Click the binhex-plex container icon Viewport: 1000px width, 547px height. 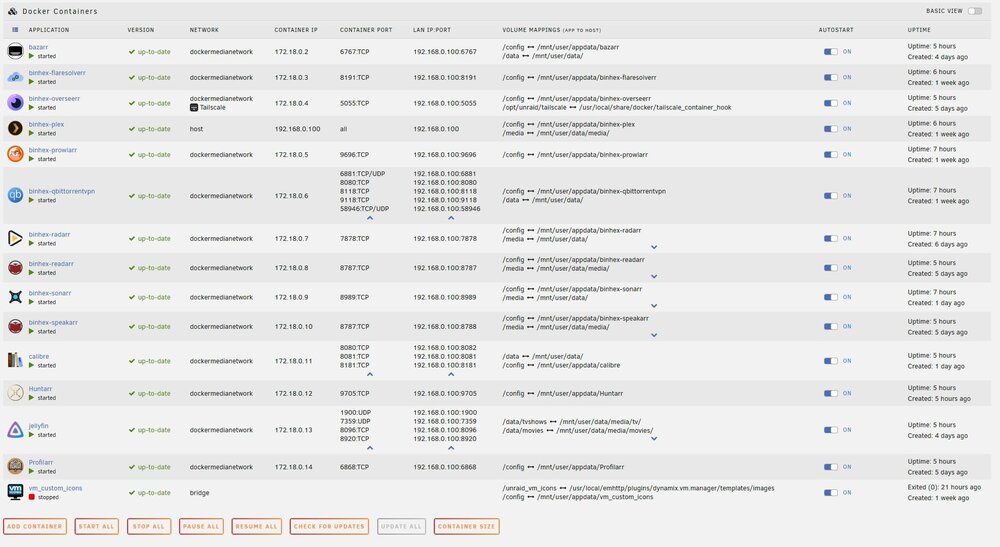(x=15, y=128)
